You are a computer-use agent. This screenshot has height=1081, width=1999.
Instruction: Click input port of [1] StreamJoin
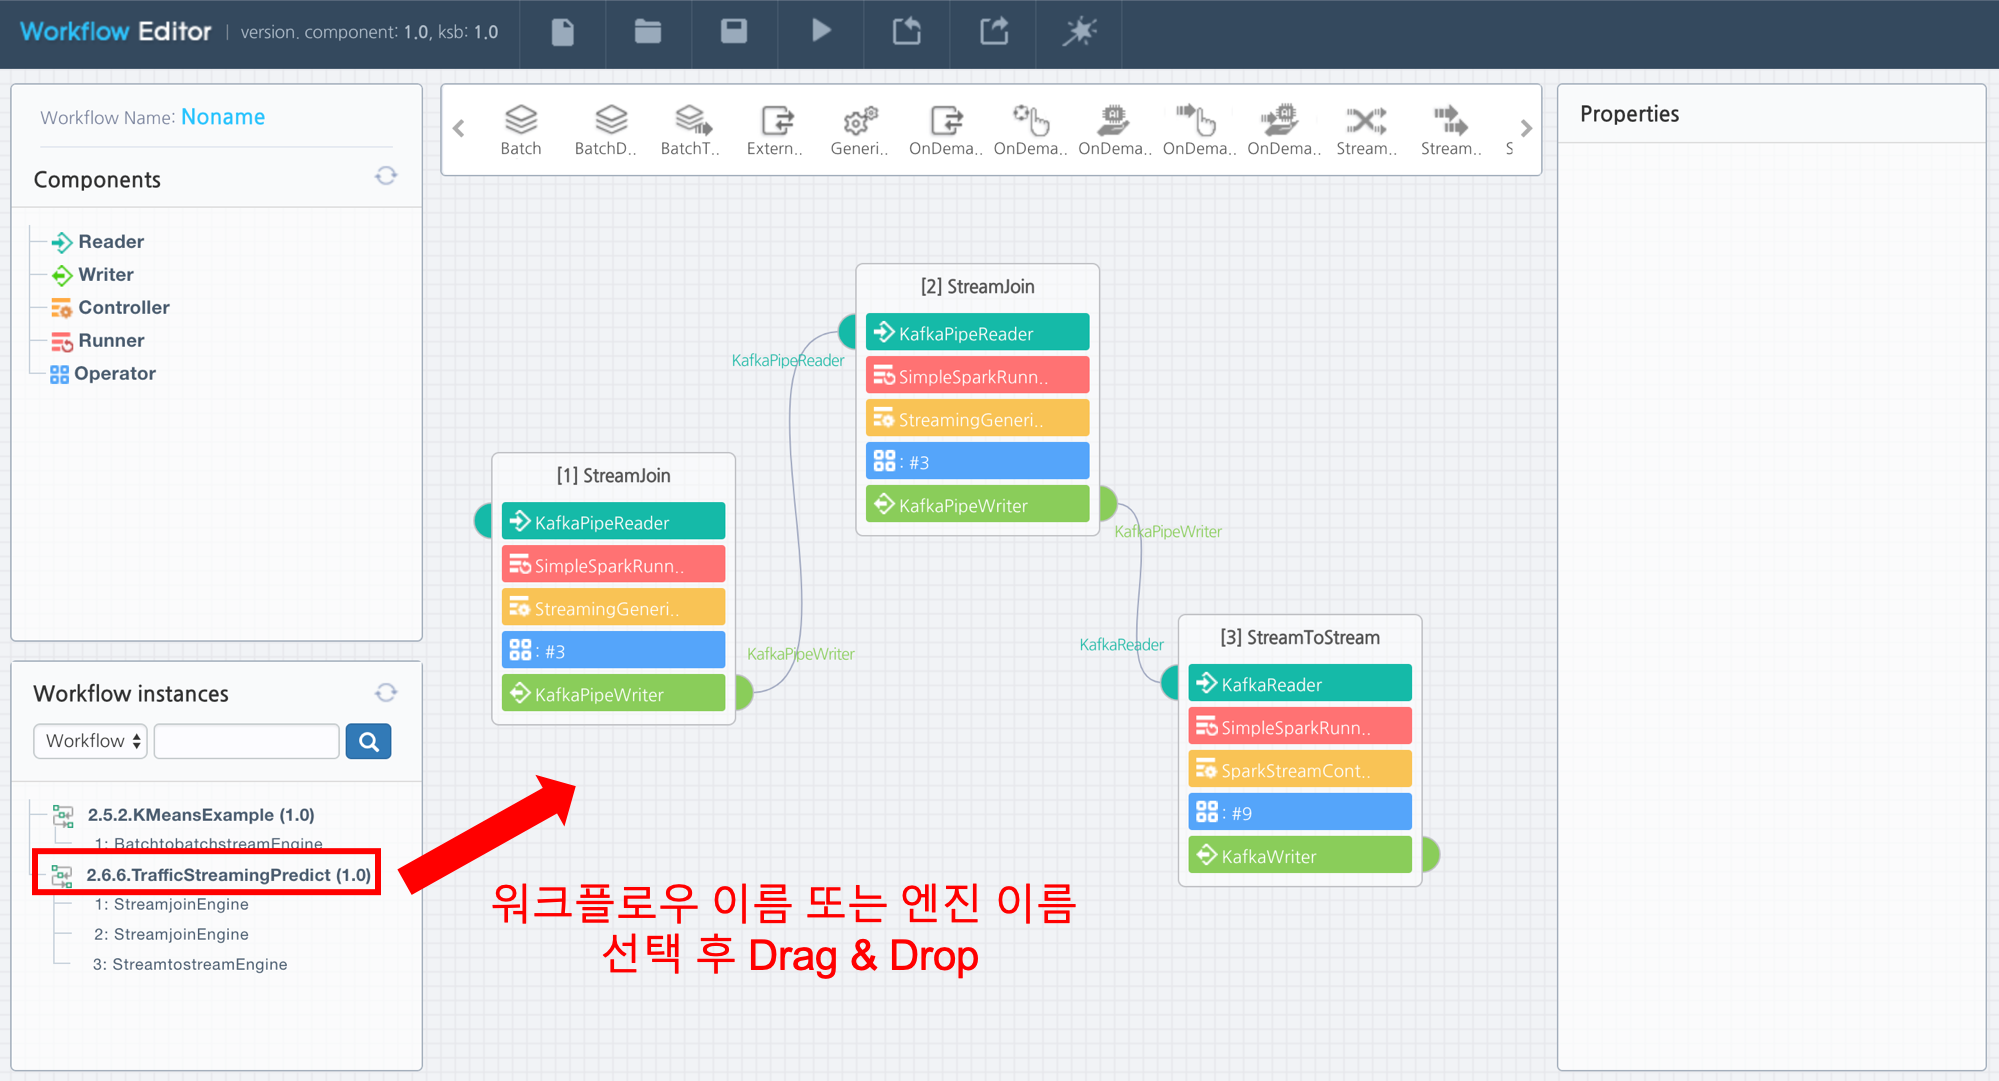click(x=483, y=521)
